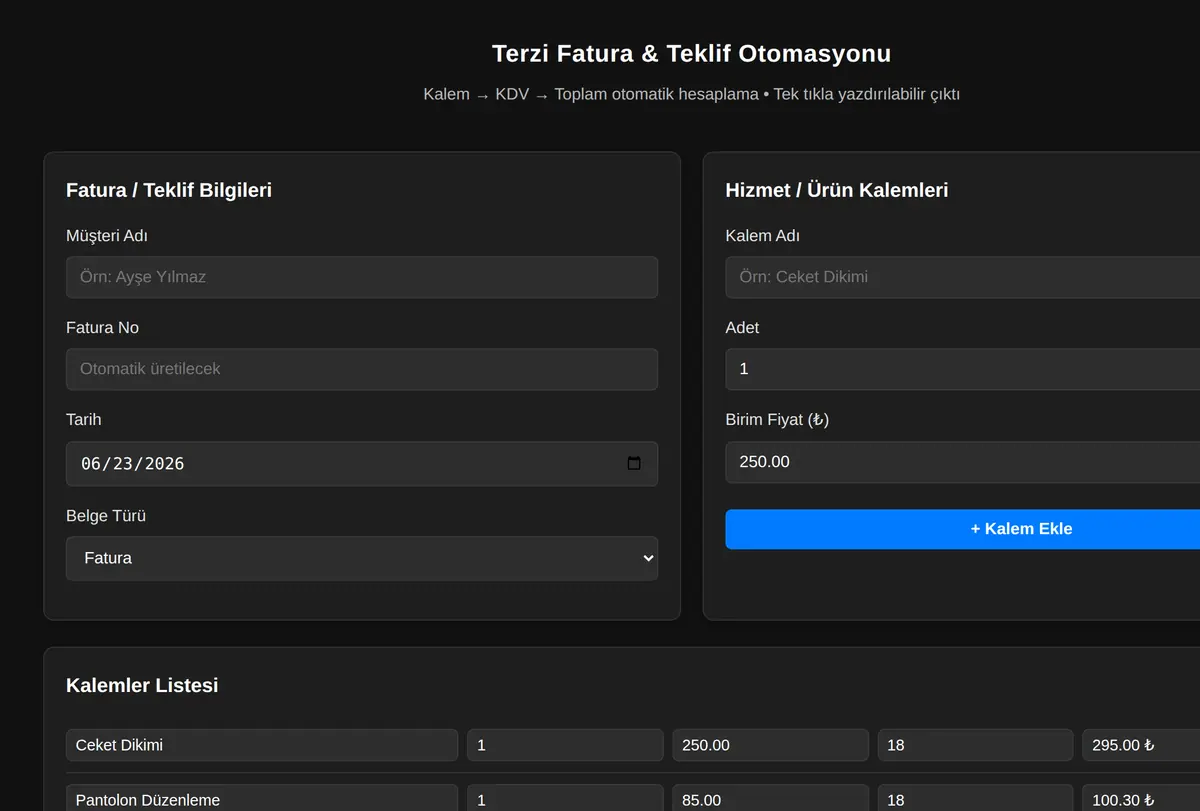Viewport: 1200px width, 811px height.
Task: Click the 295.00 ₺ total cell
Action: (x=1141, y=745)
